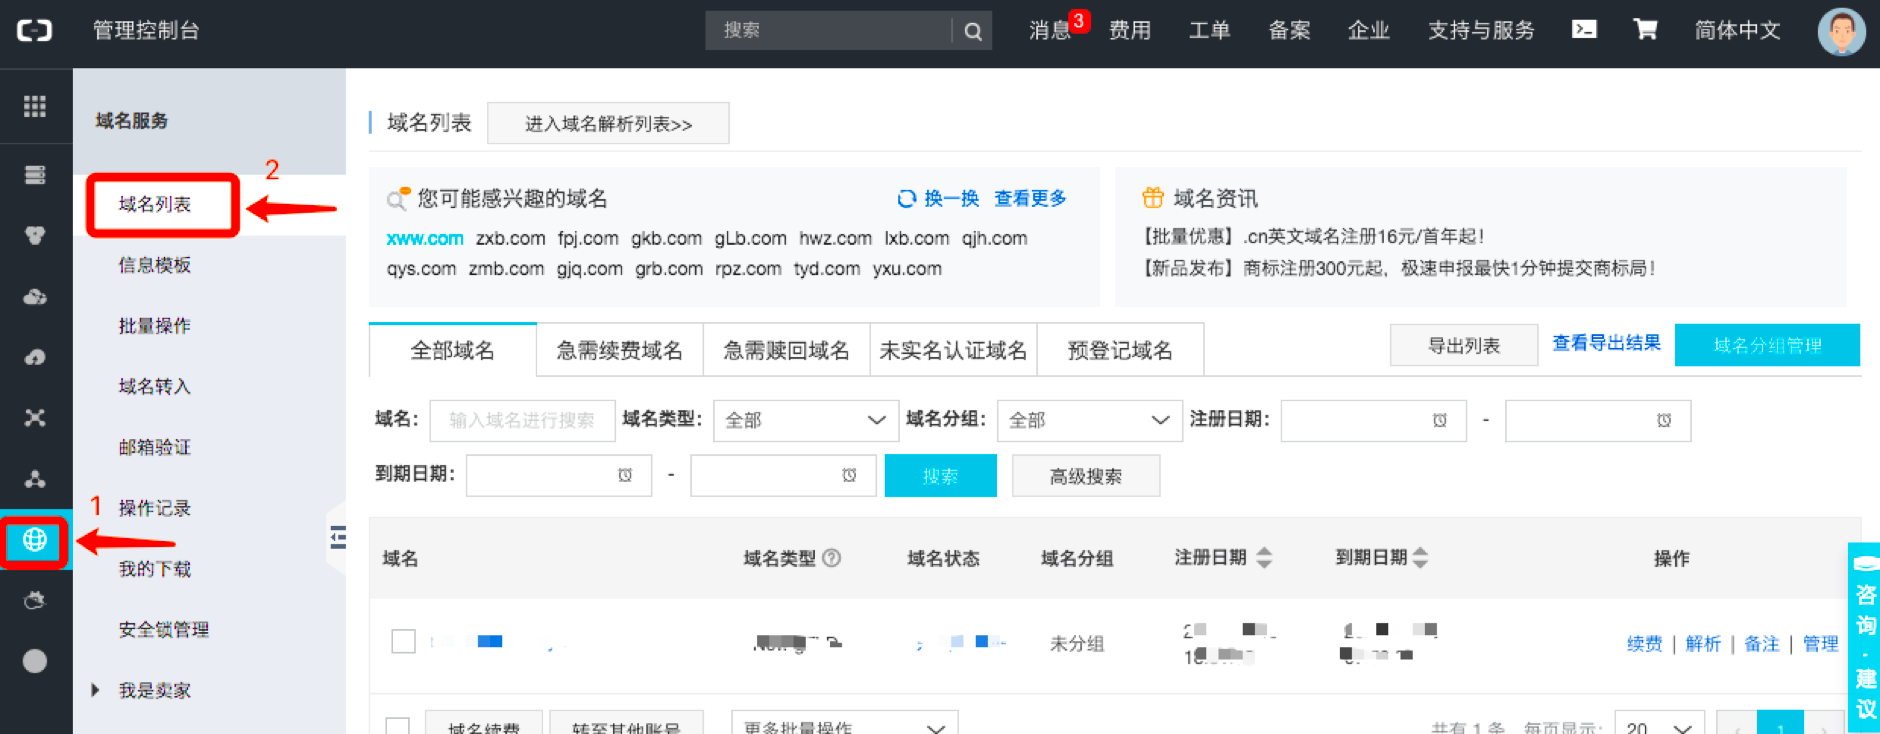
Task: Click the search magnifier icon in top bar
Action: (972, 31)
